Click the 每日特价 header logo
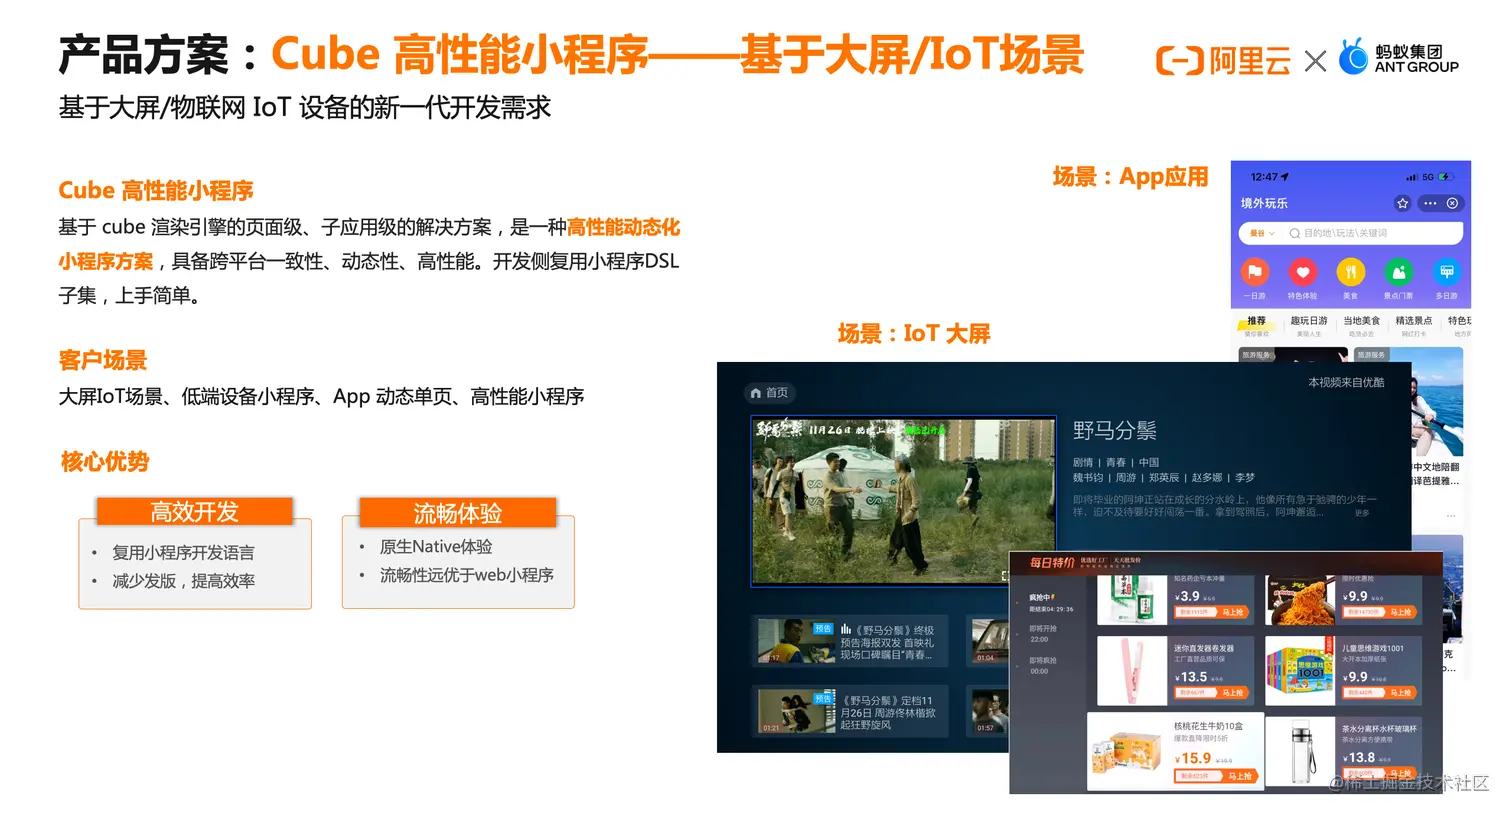Screen dimensions: 1512x816 (x=1052, y=563)
